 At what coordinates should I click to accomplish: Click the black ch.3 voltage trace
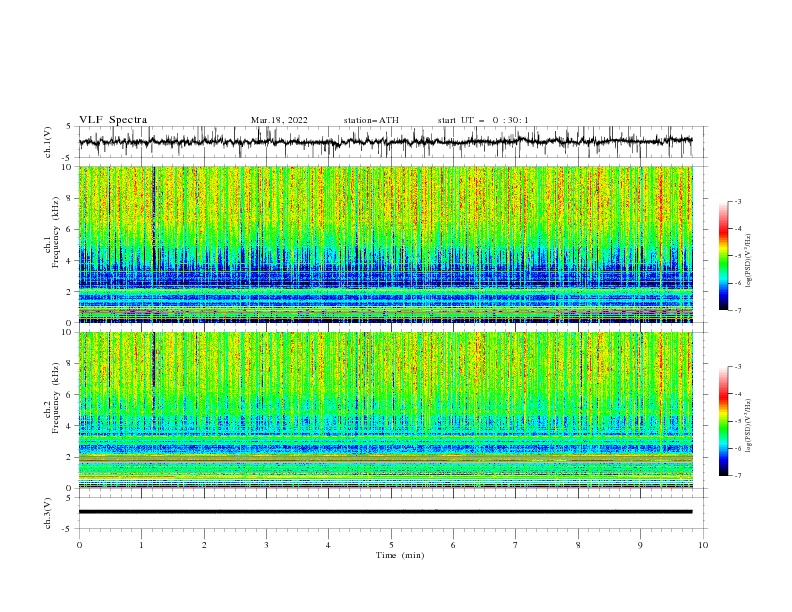coord(385,512)
